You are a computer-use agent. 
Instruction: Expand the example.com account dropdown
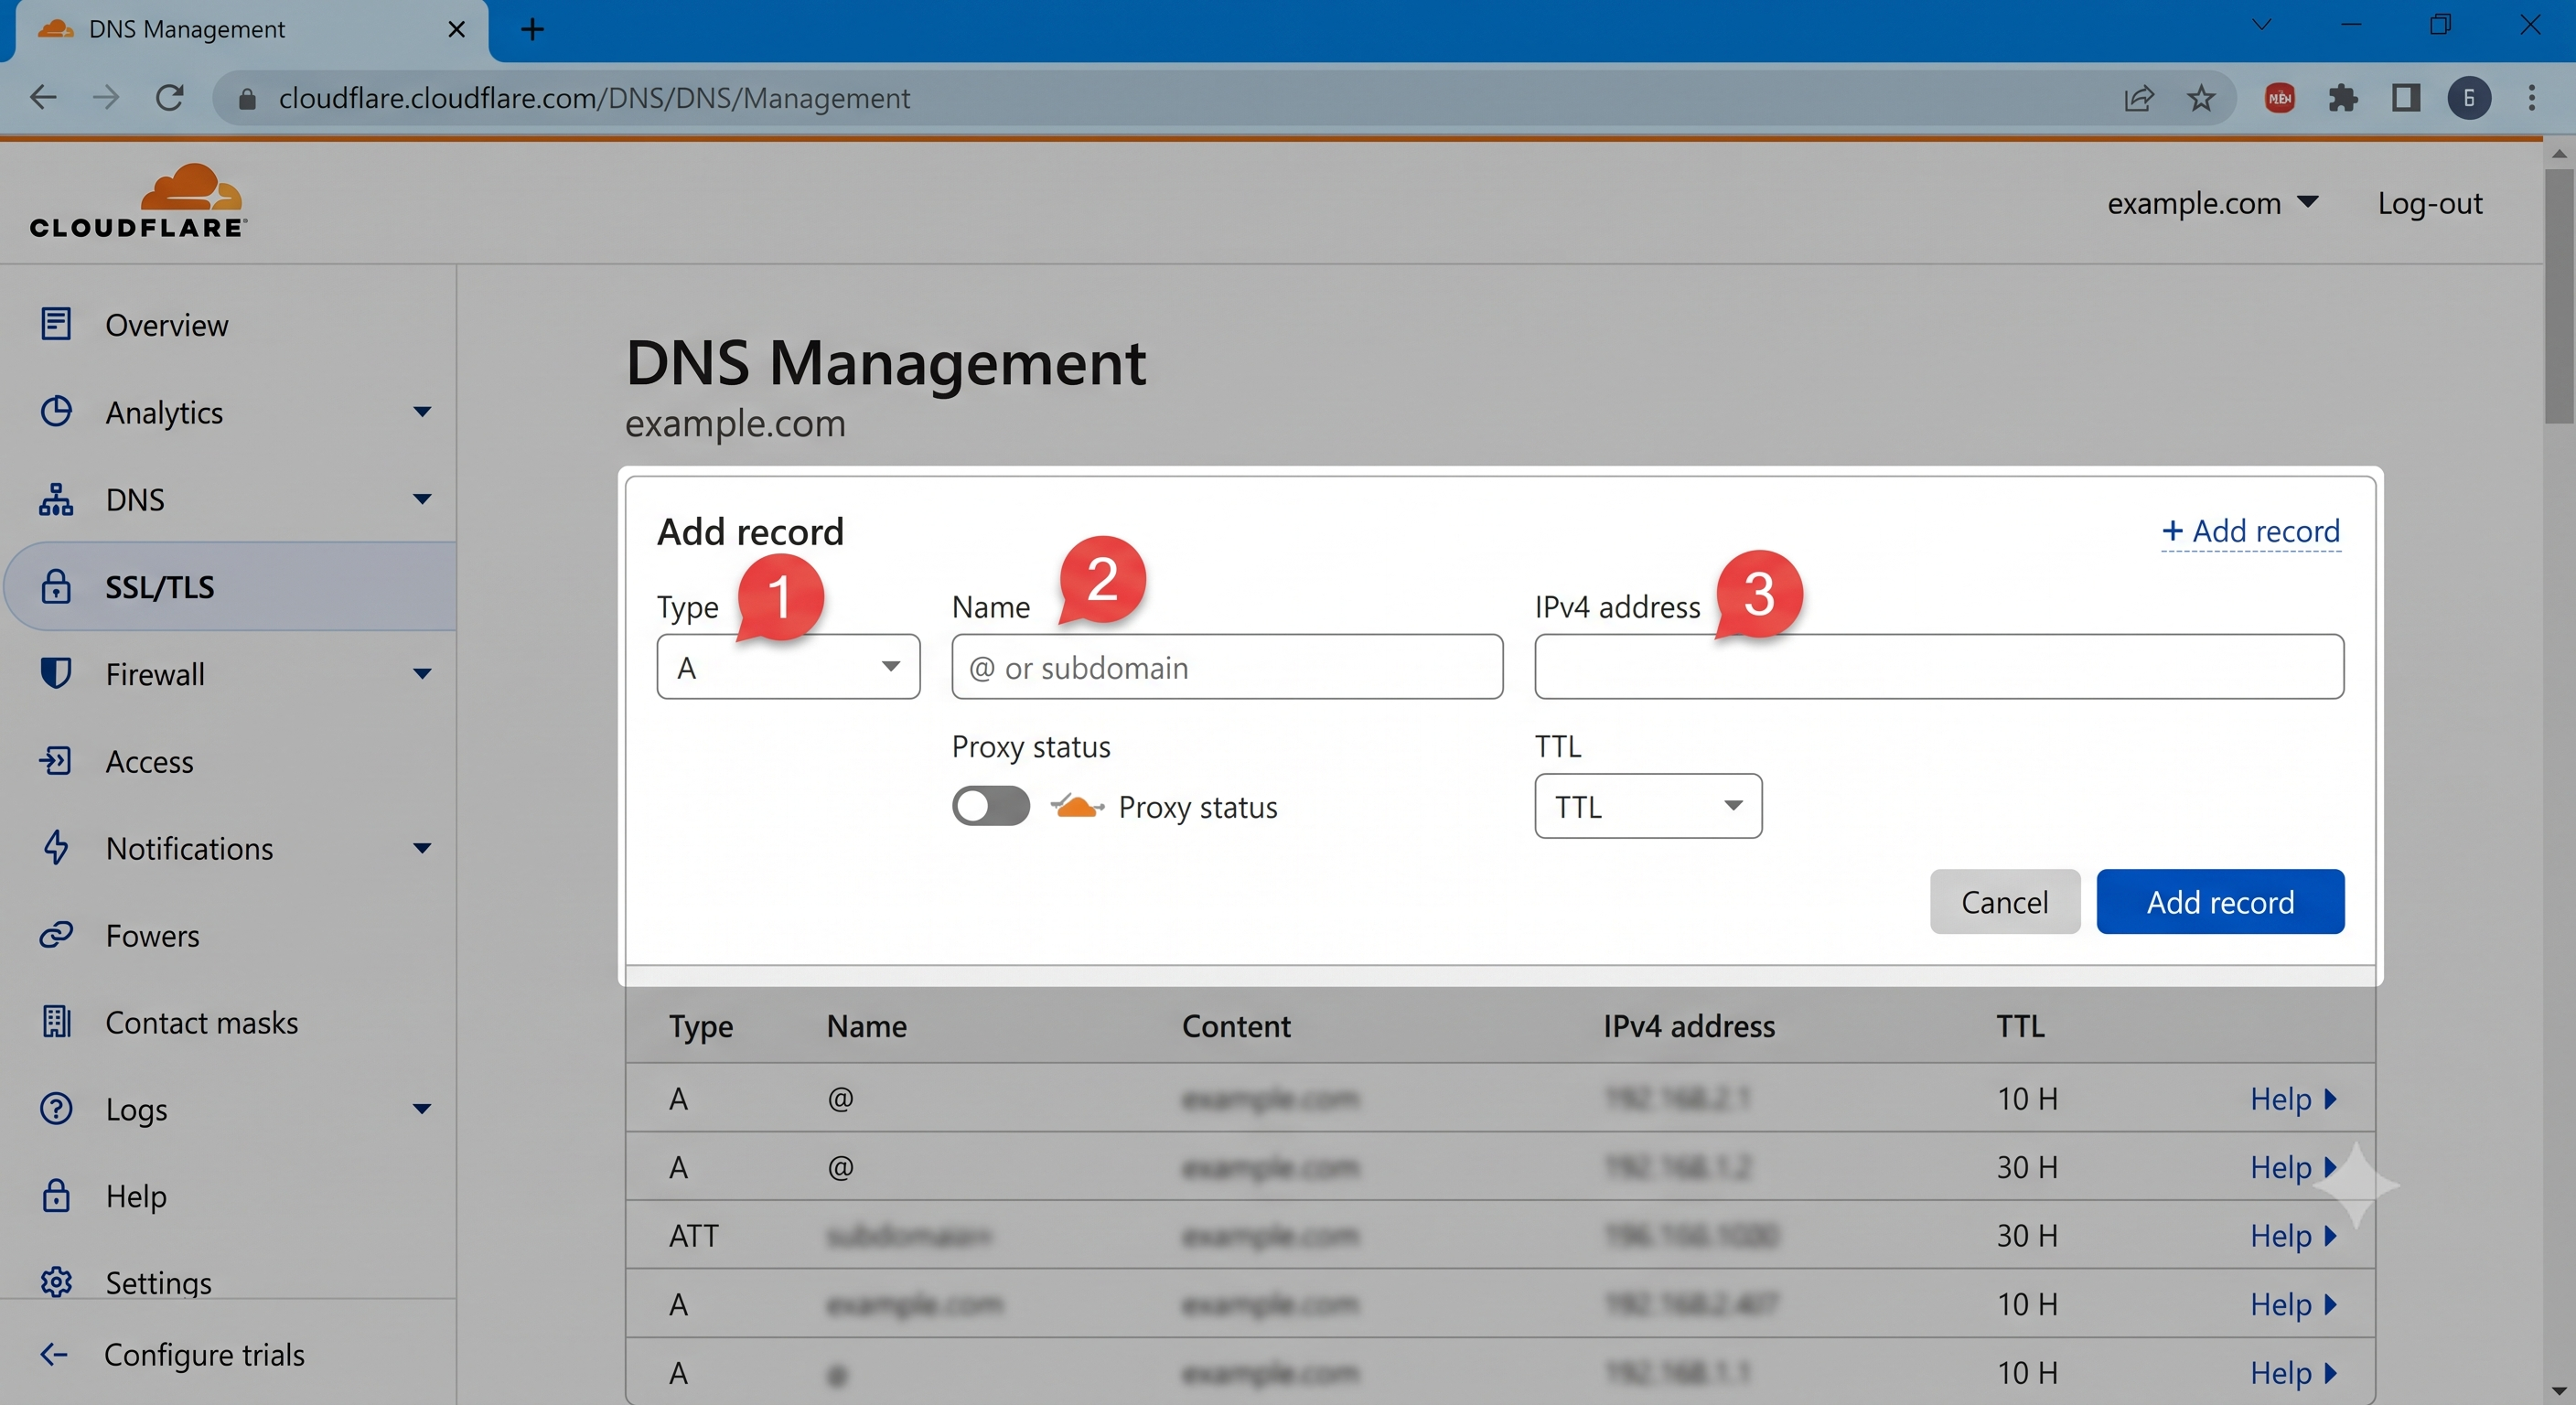click(x=2212, y=203)
